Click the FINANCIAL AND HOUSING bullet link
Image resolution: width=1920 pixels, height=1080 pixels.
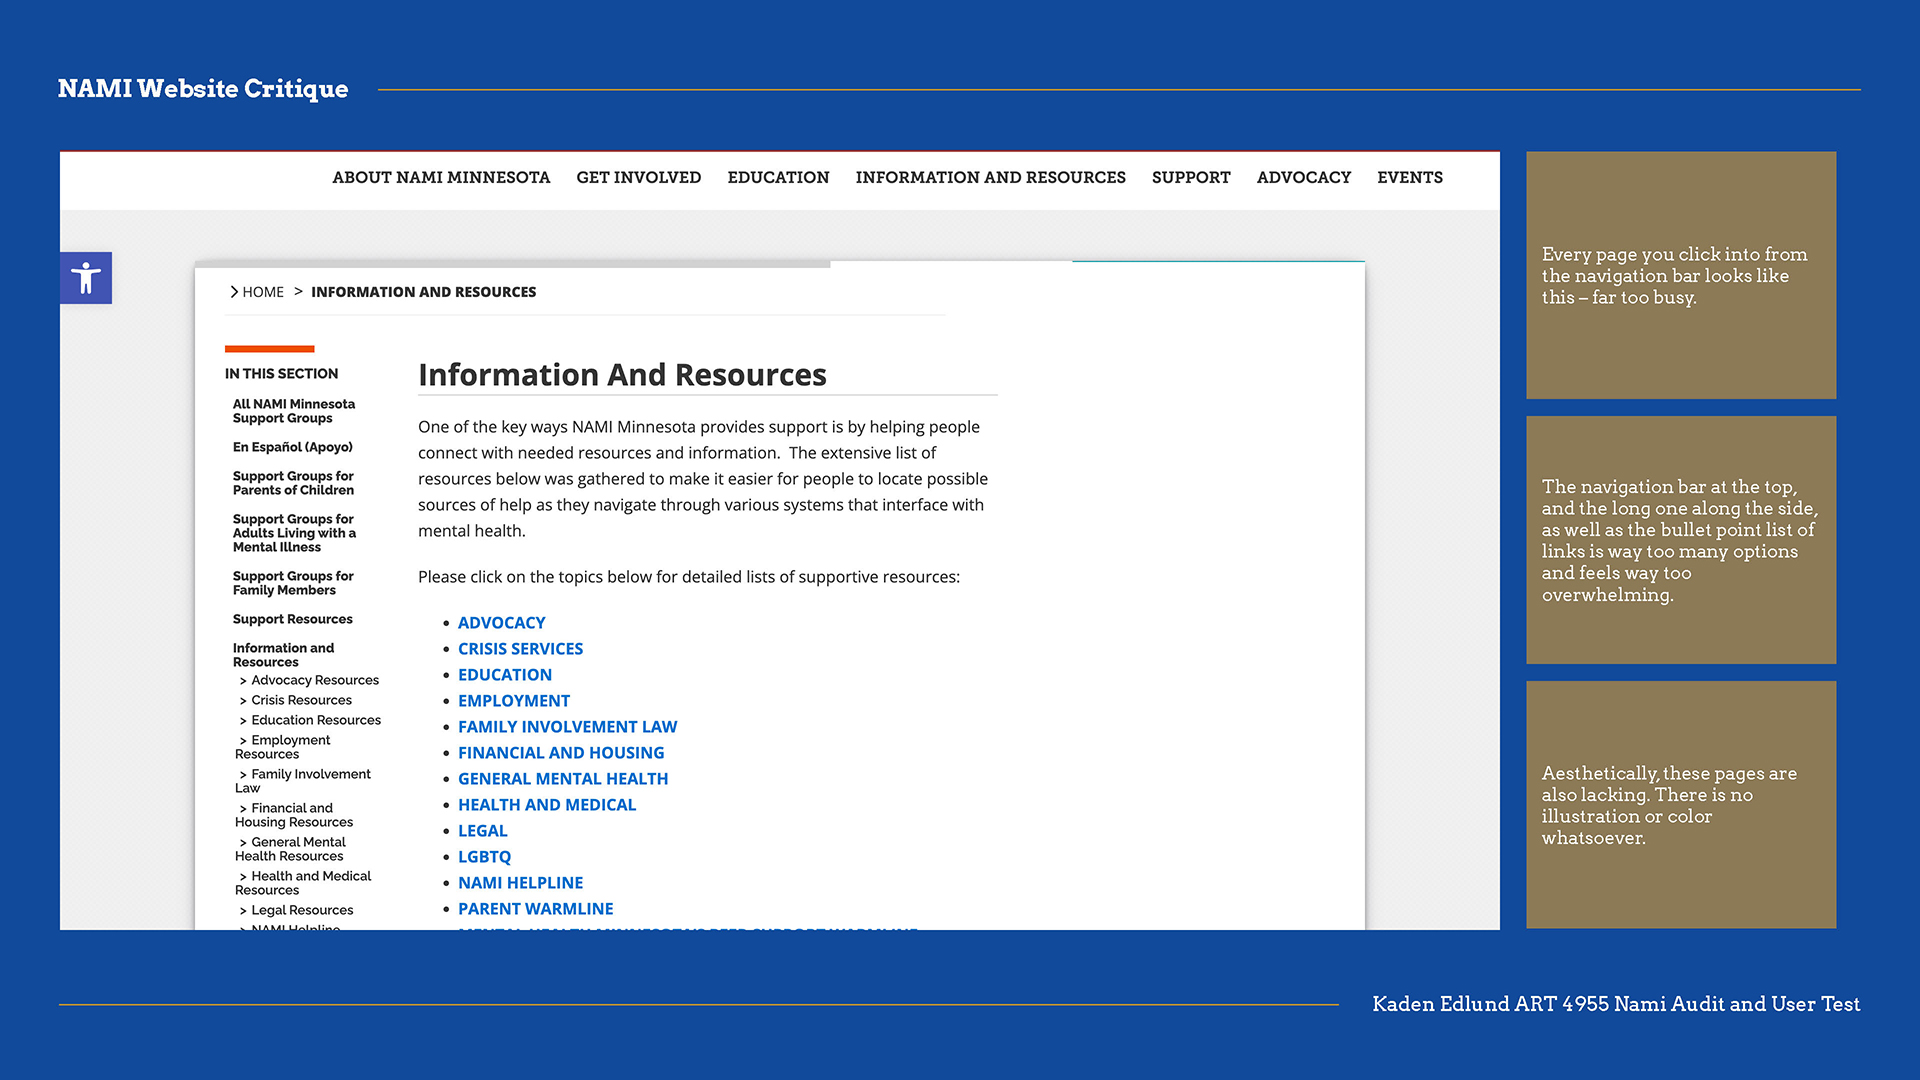[561, 753]
